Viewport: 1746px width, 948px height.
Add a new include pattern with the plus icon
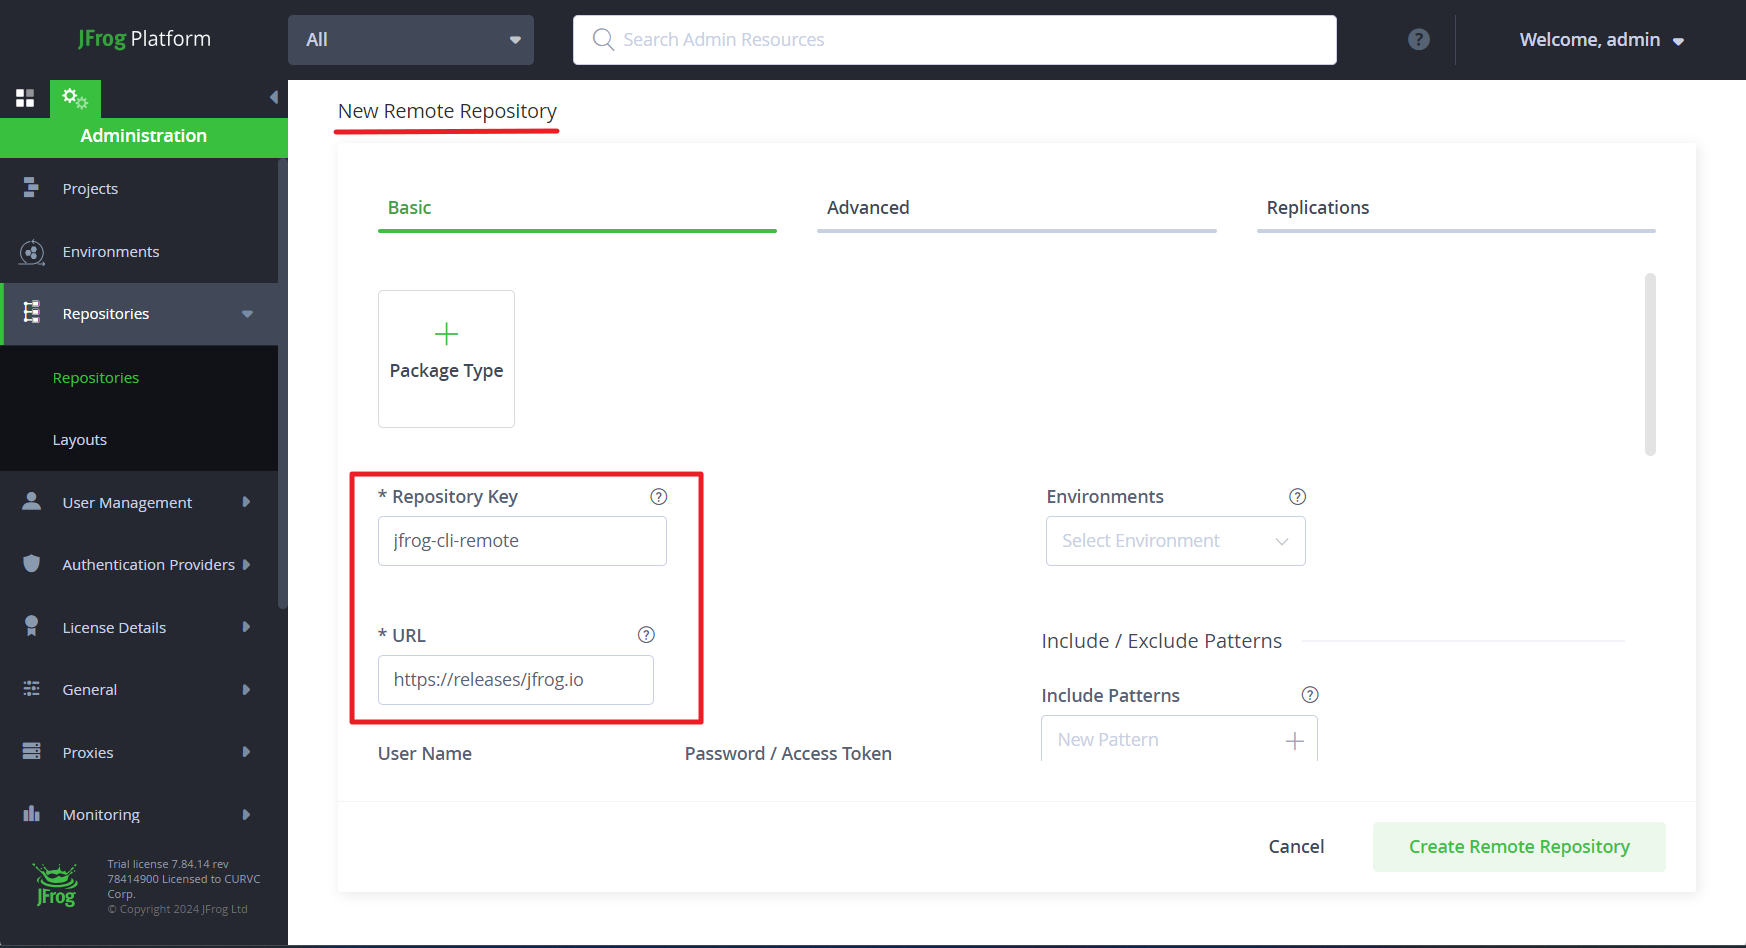1295,741
